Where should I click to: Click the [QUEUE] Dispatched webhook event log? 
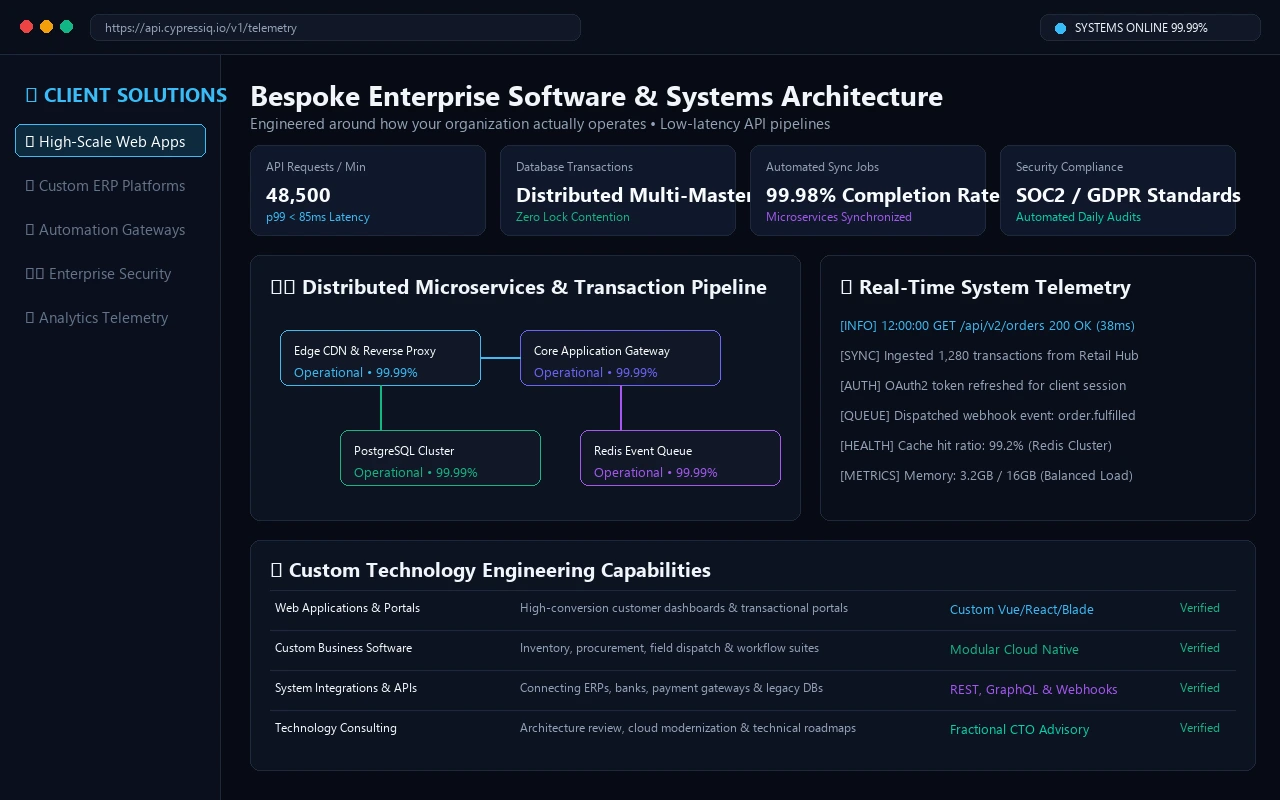coord(988,415)
